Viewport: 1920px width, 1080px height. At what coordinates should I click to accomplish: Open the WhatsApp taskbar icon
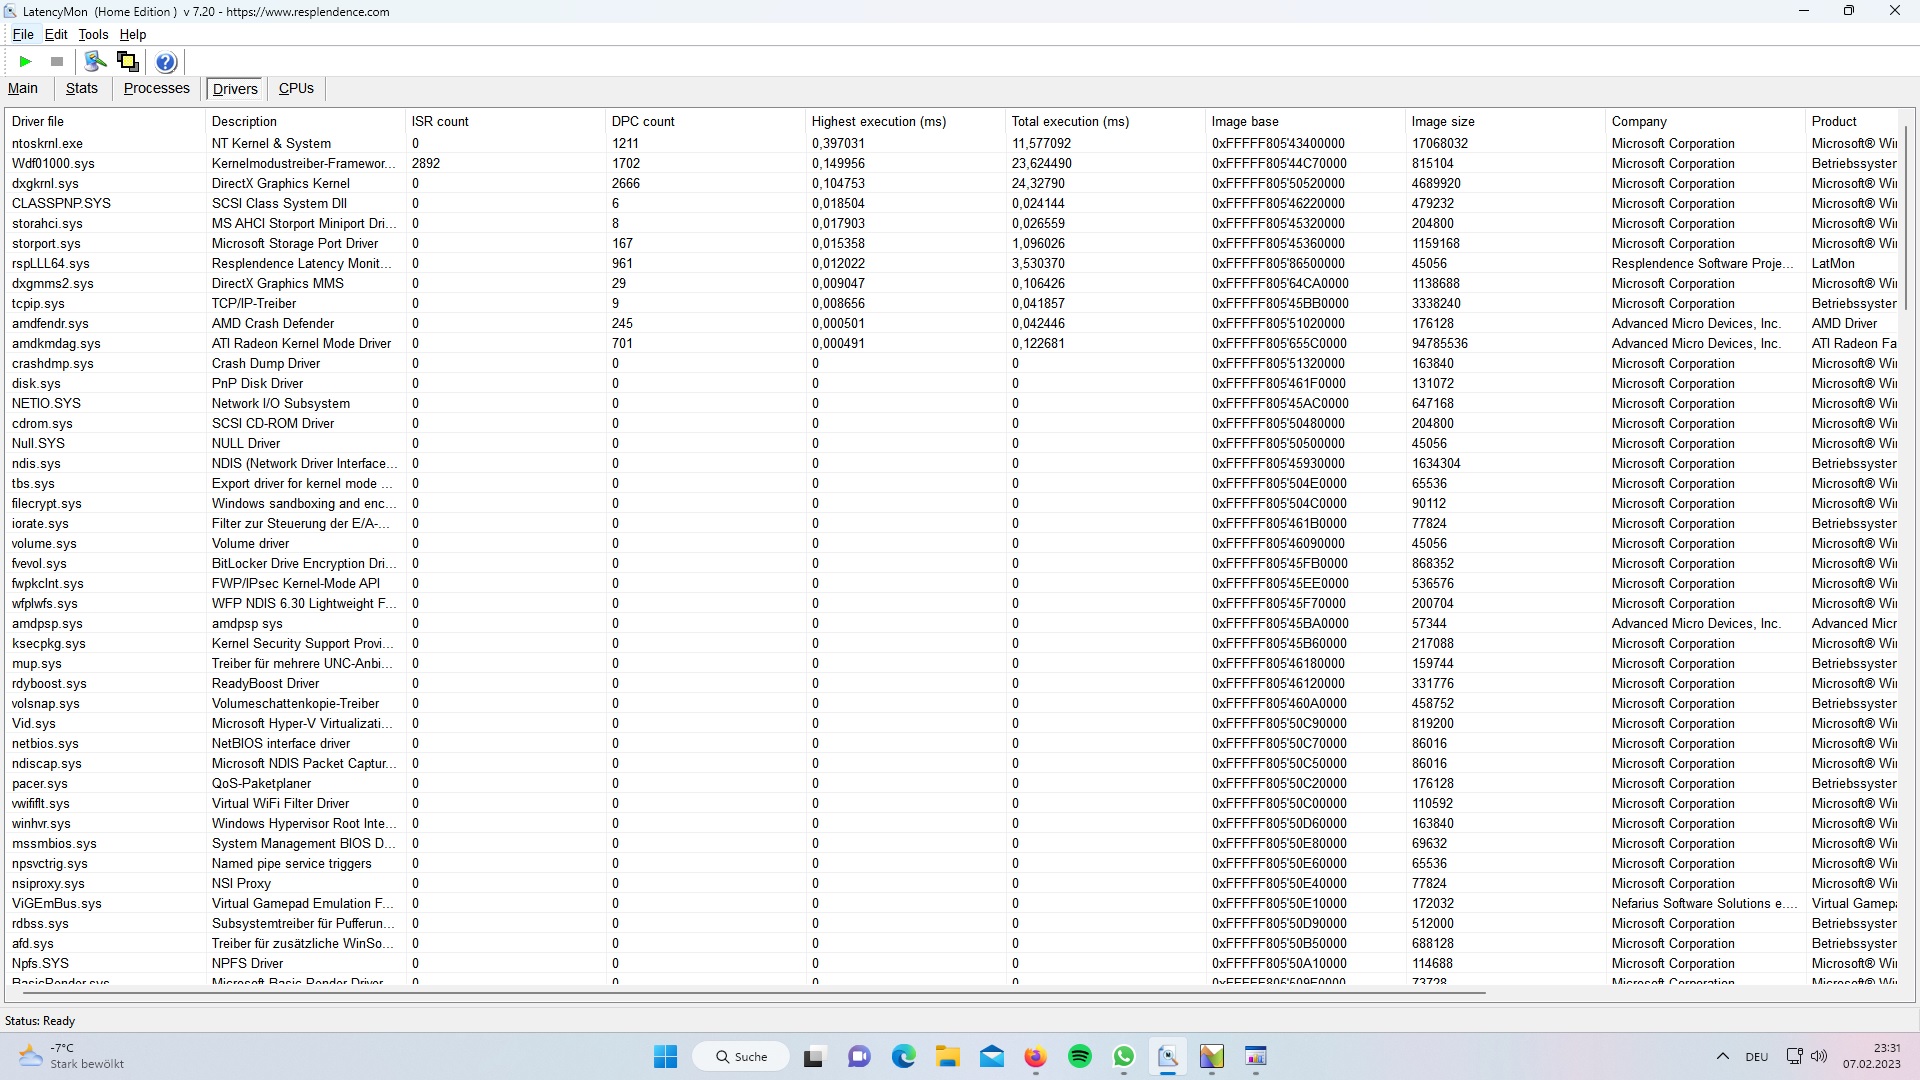(1124, 1057)
